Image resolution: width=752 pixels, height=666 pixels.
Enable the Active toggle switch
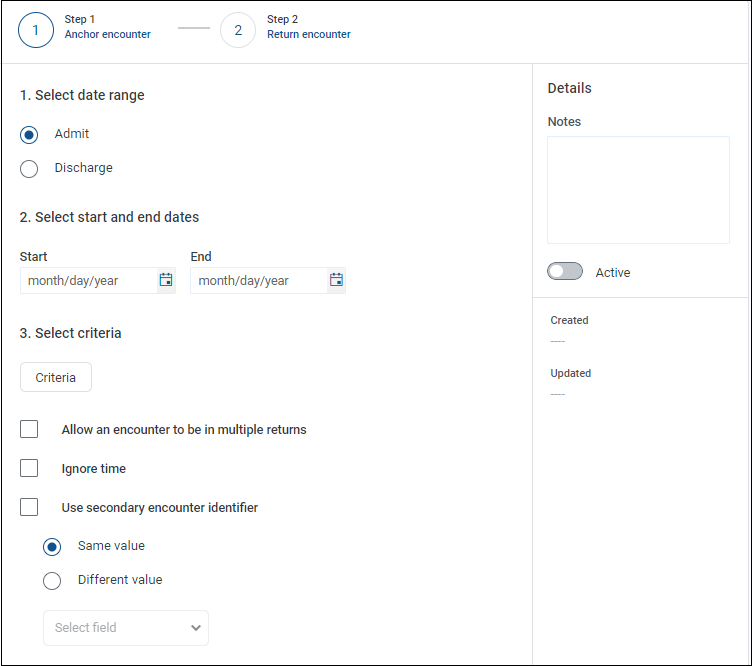pos(565,272)
